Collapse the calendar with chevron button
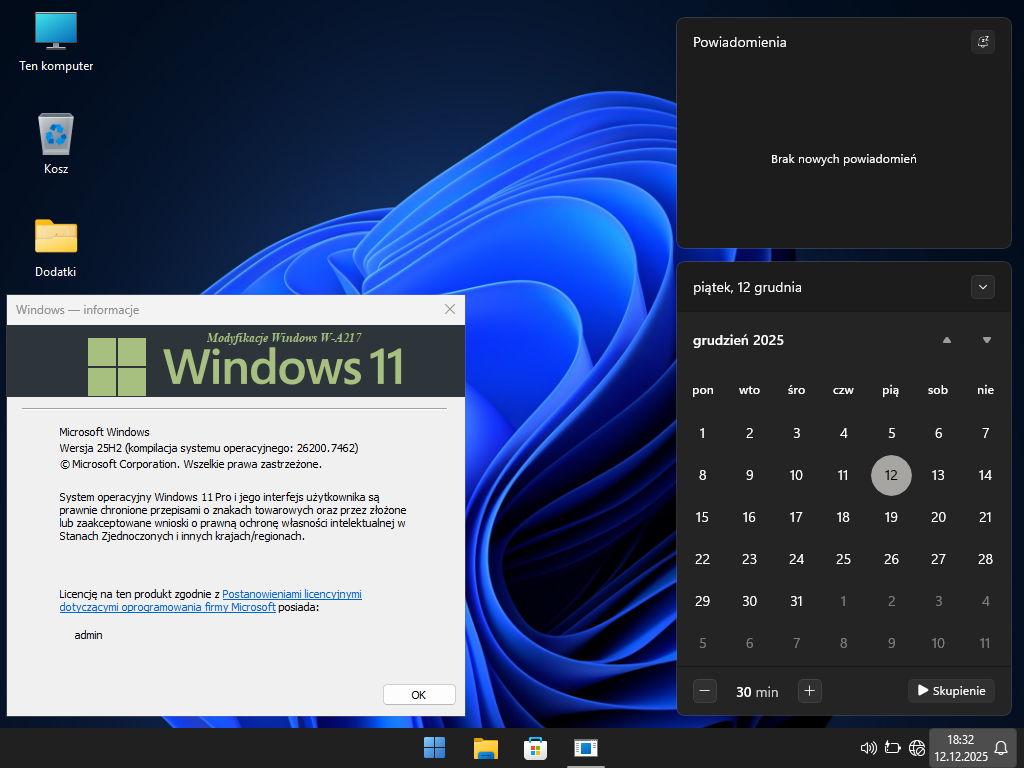Viewport: 1024px width, 768px height. (983, 287)
